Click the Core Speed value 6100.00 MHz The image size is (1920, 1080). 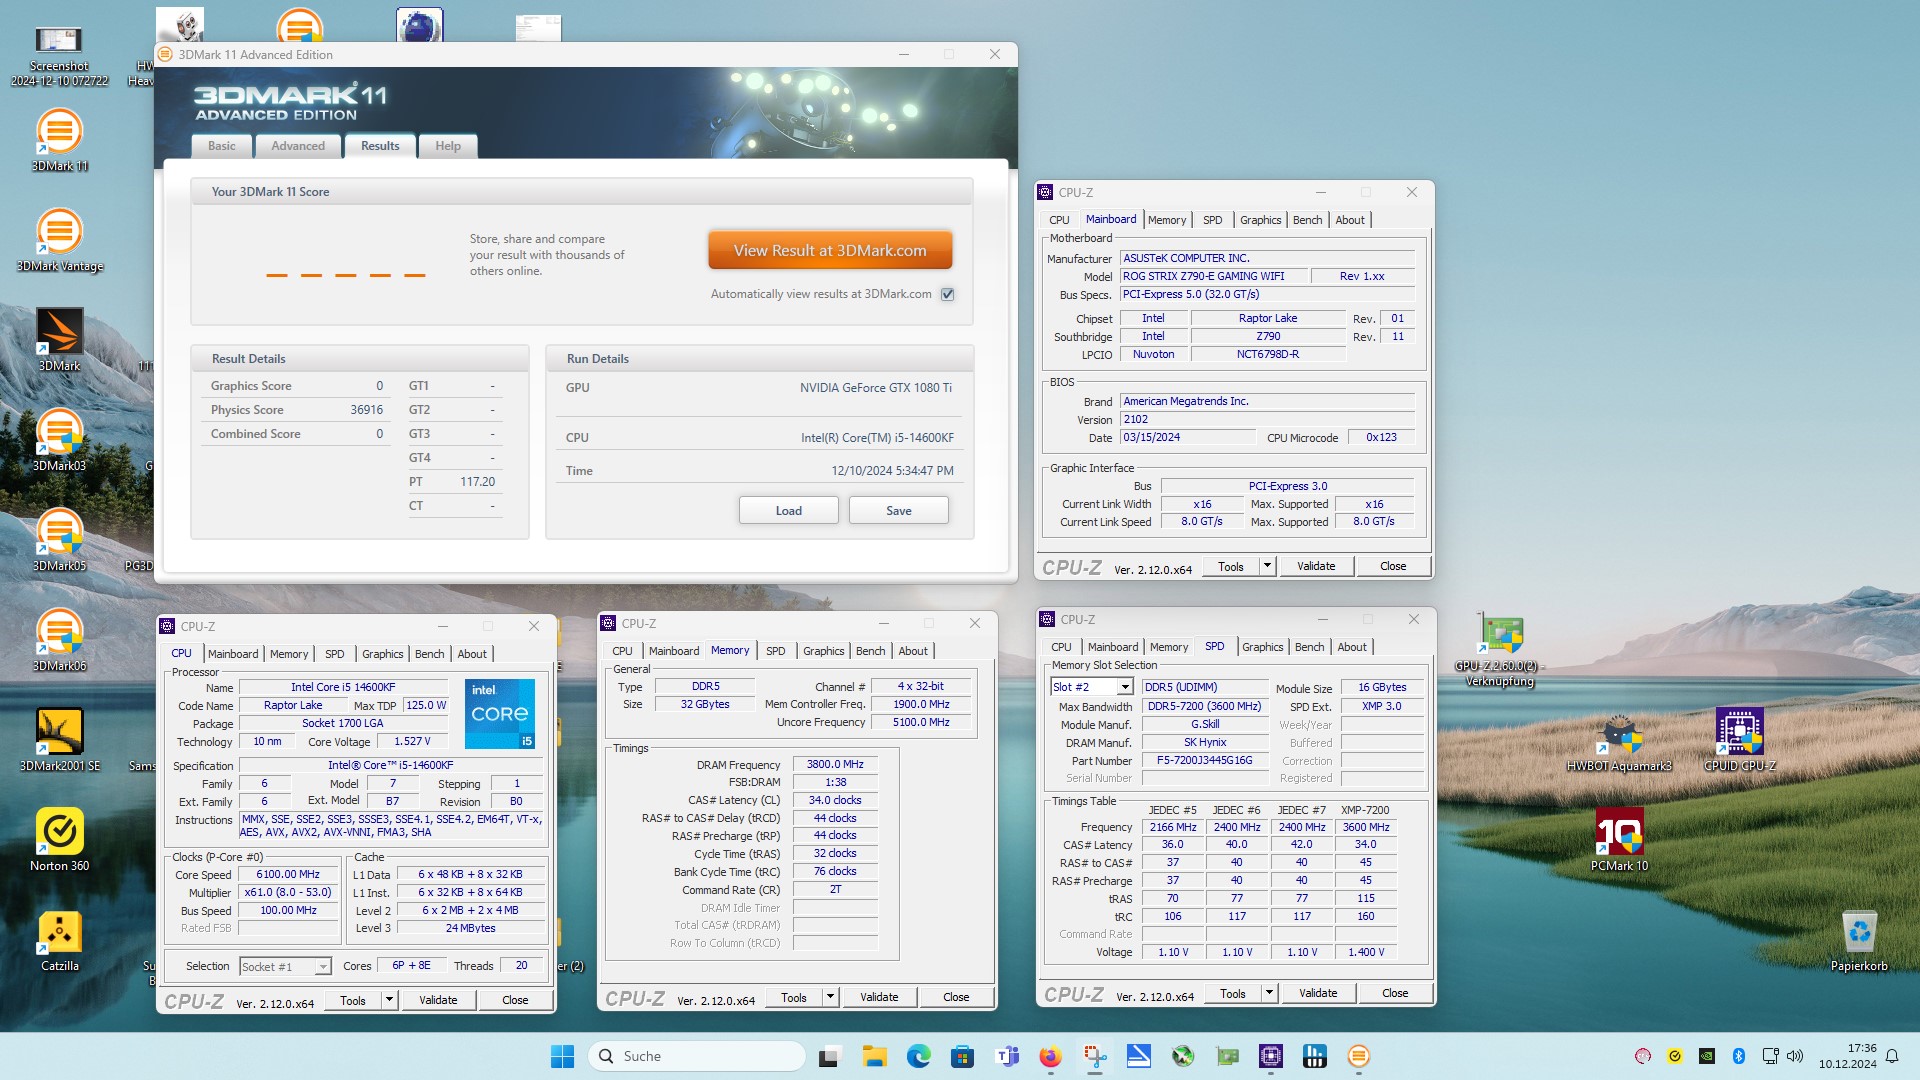289,874
